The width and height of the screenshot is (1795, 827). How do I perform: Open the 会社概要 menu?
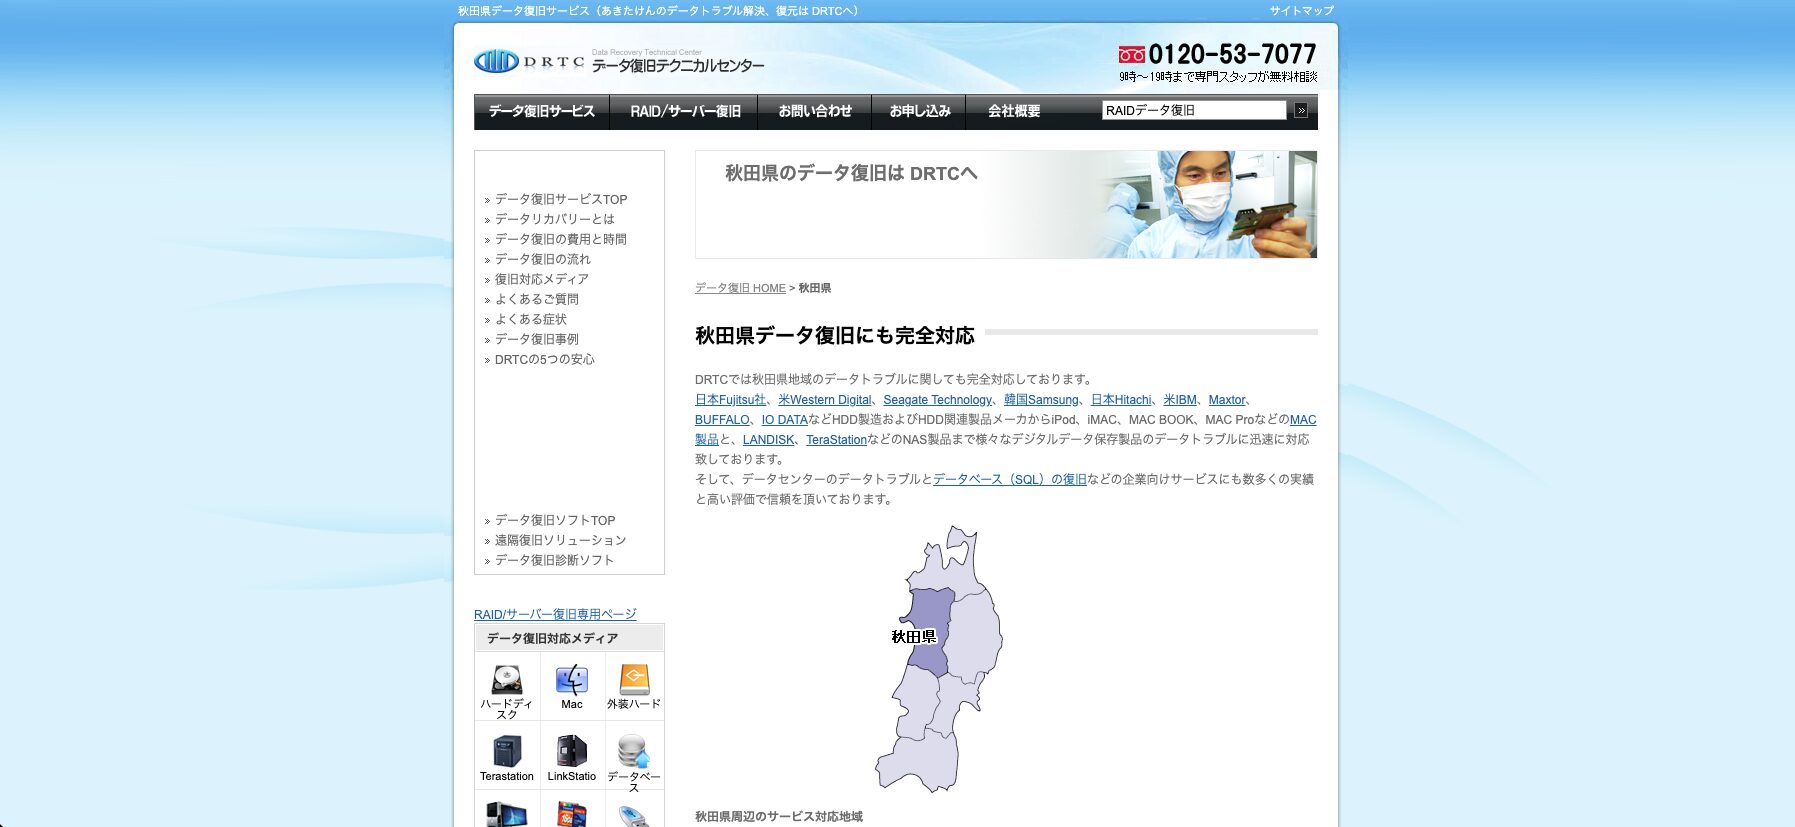(x=1014, y=111)
